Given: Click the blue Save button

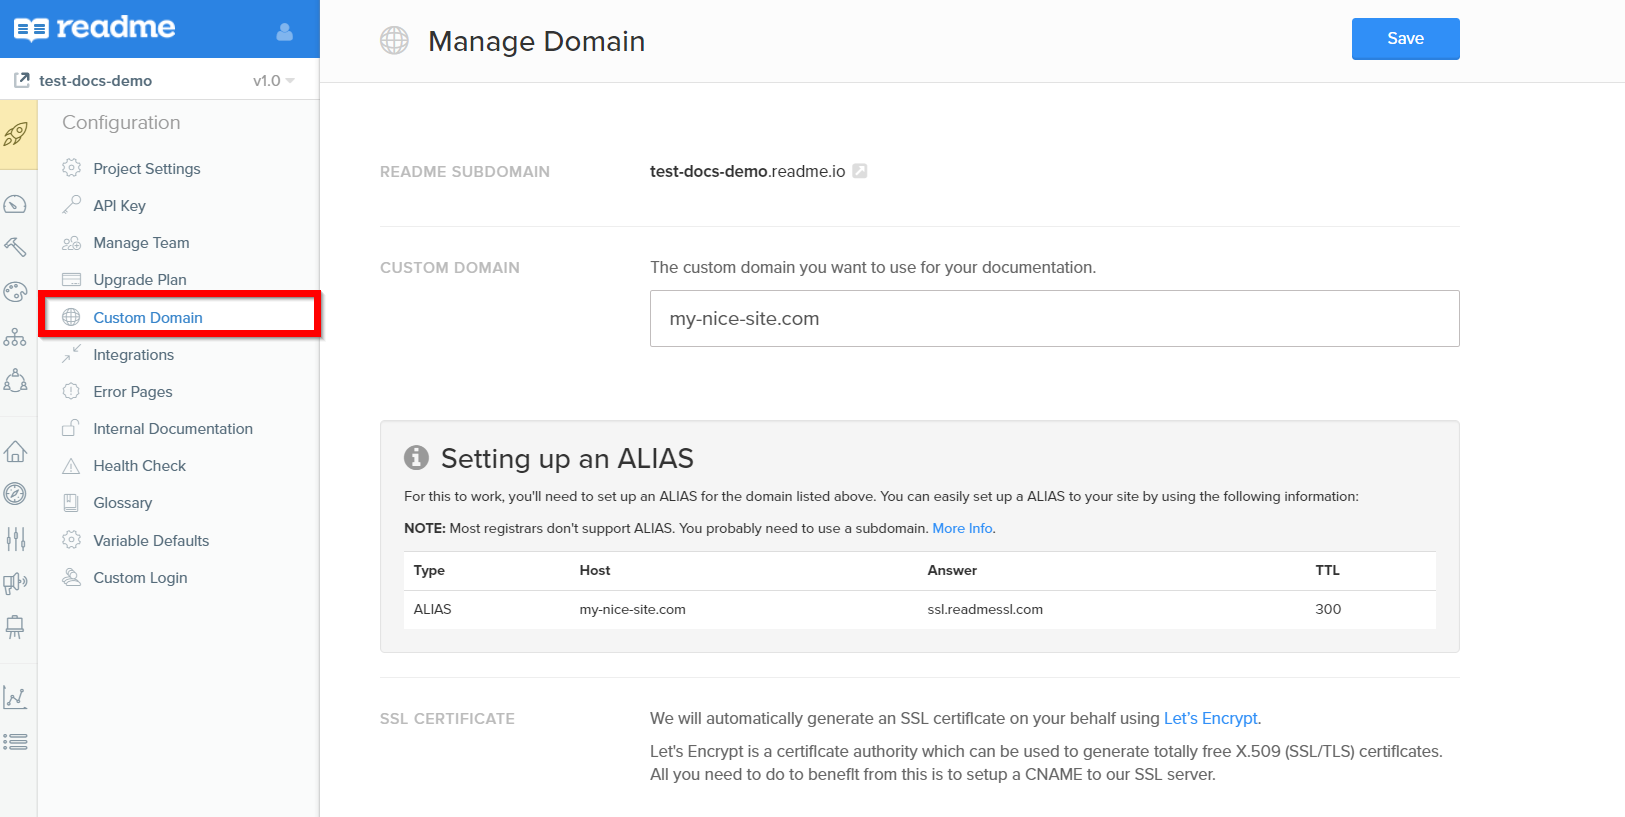Looking at the screenshot, I should (1405, 39).
